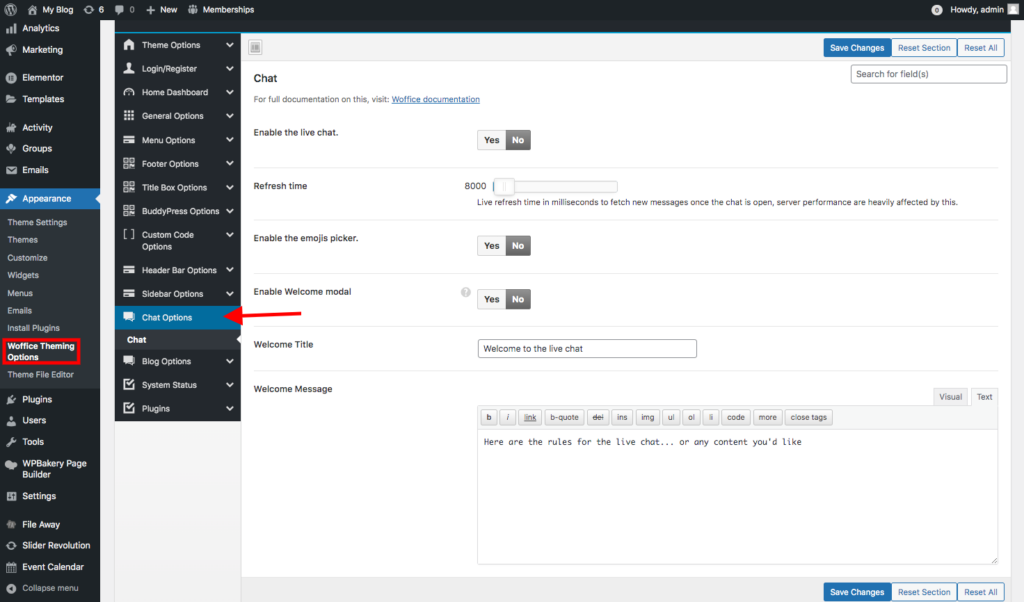
Task: Click the Memberships icon in admin bar
Action: 193,10
